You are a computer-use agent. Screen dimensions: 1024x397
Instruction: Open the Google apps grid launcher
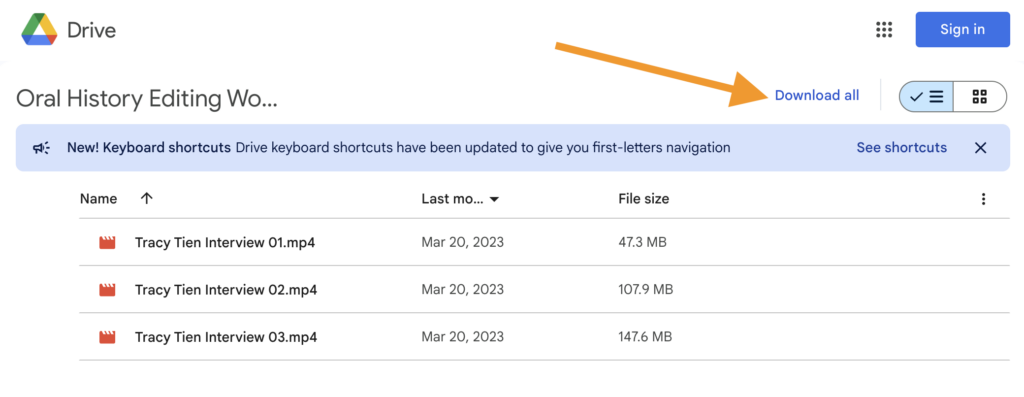[884, 29]
